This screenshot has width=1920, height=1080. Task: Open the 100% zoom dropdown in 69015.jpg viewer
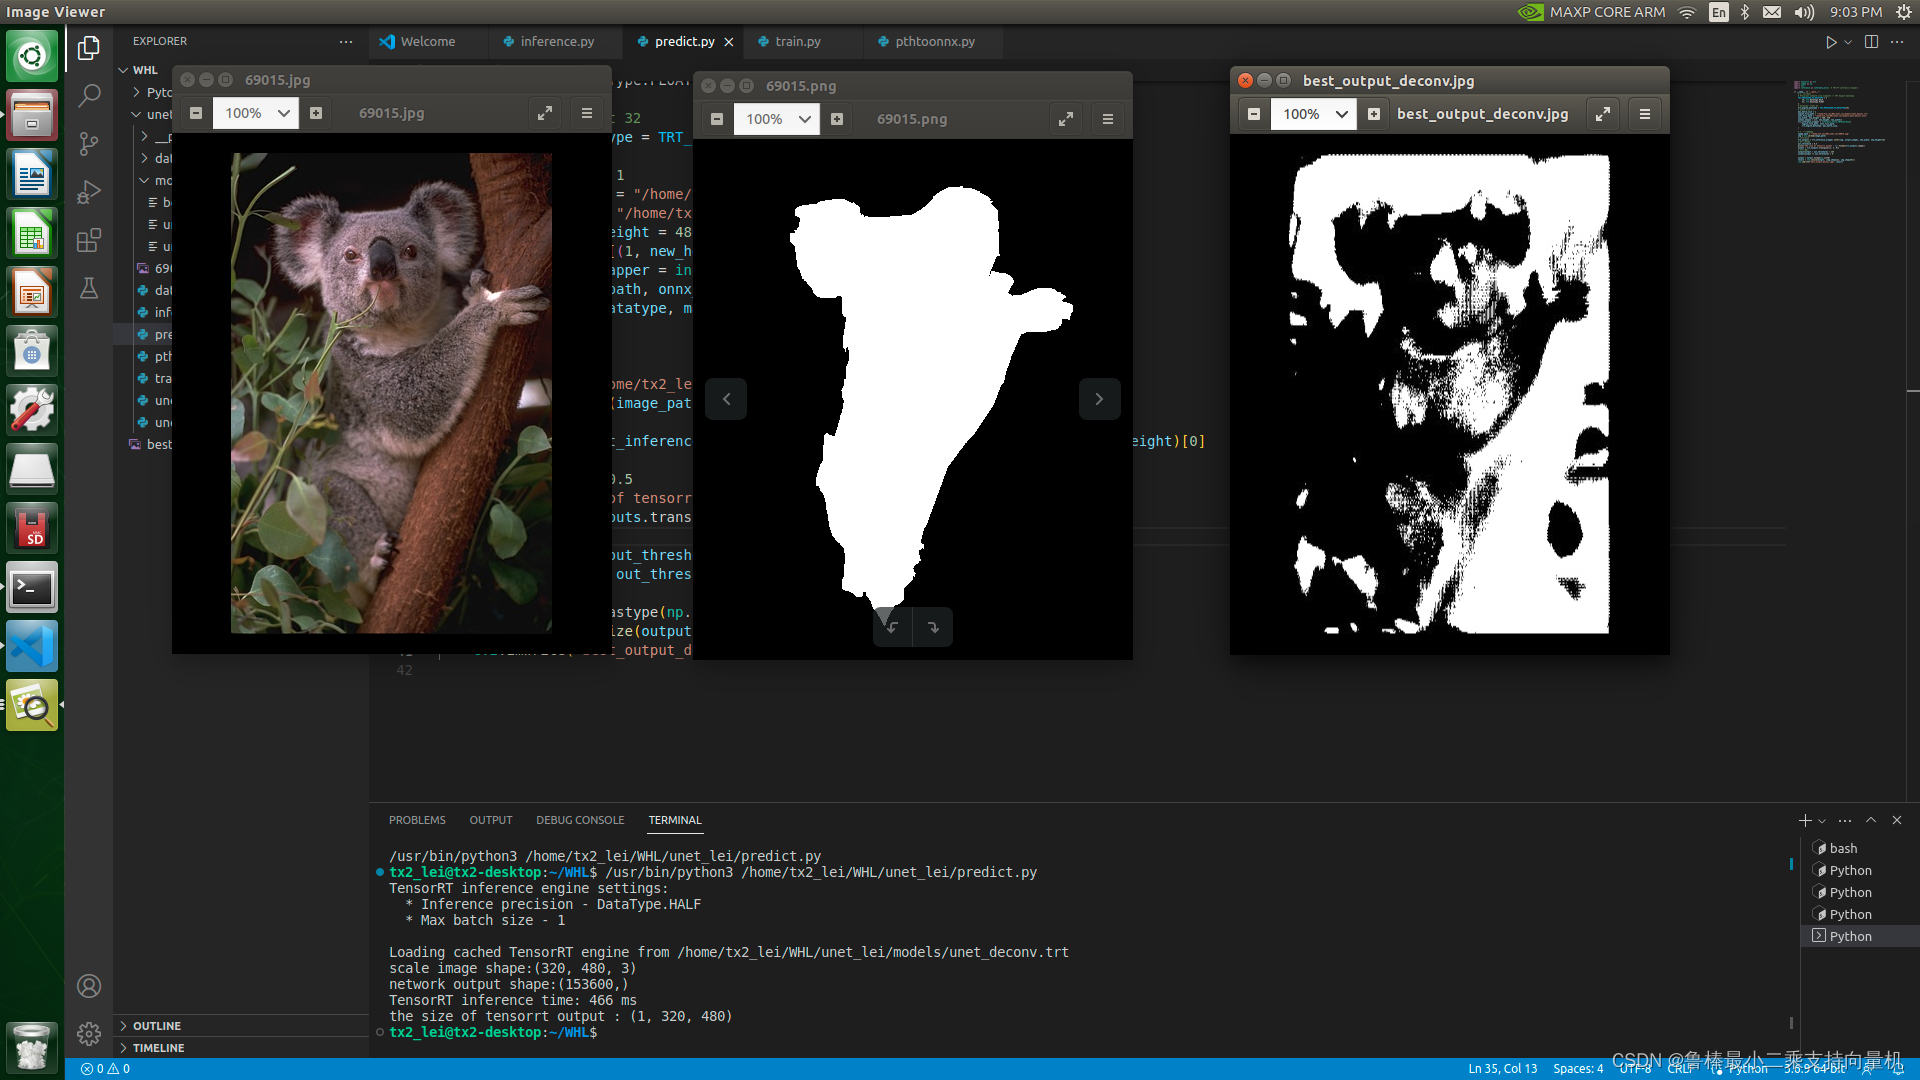pyautogui.click(x=284, y=113)
